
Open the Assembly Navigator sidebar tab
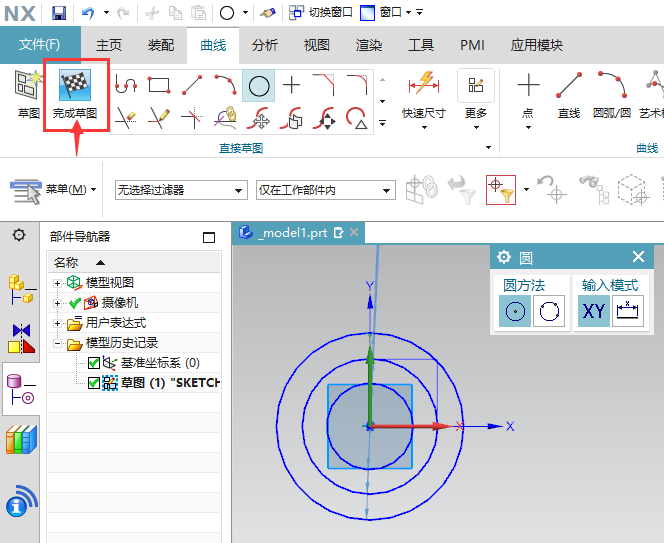pyautogui.click(x=21, y=290)
